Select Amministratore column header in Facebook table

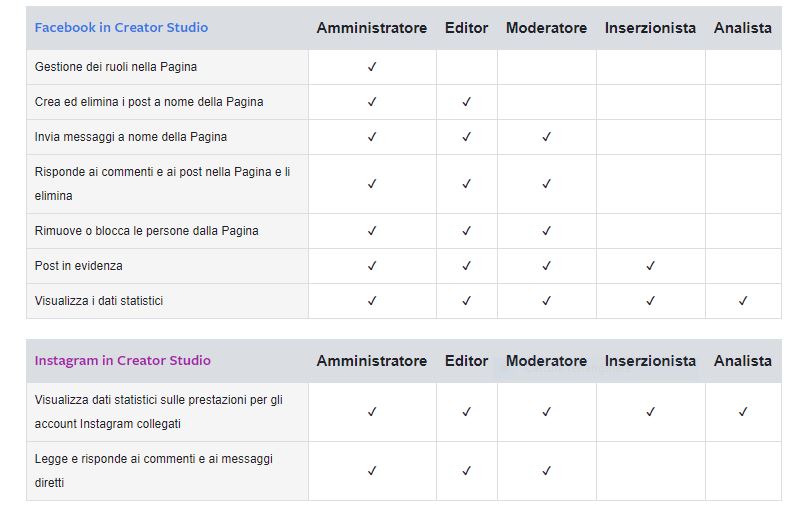pyautogui.click(x=372, y=28)
